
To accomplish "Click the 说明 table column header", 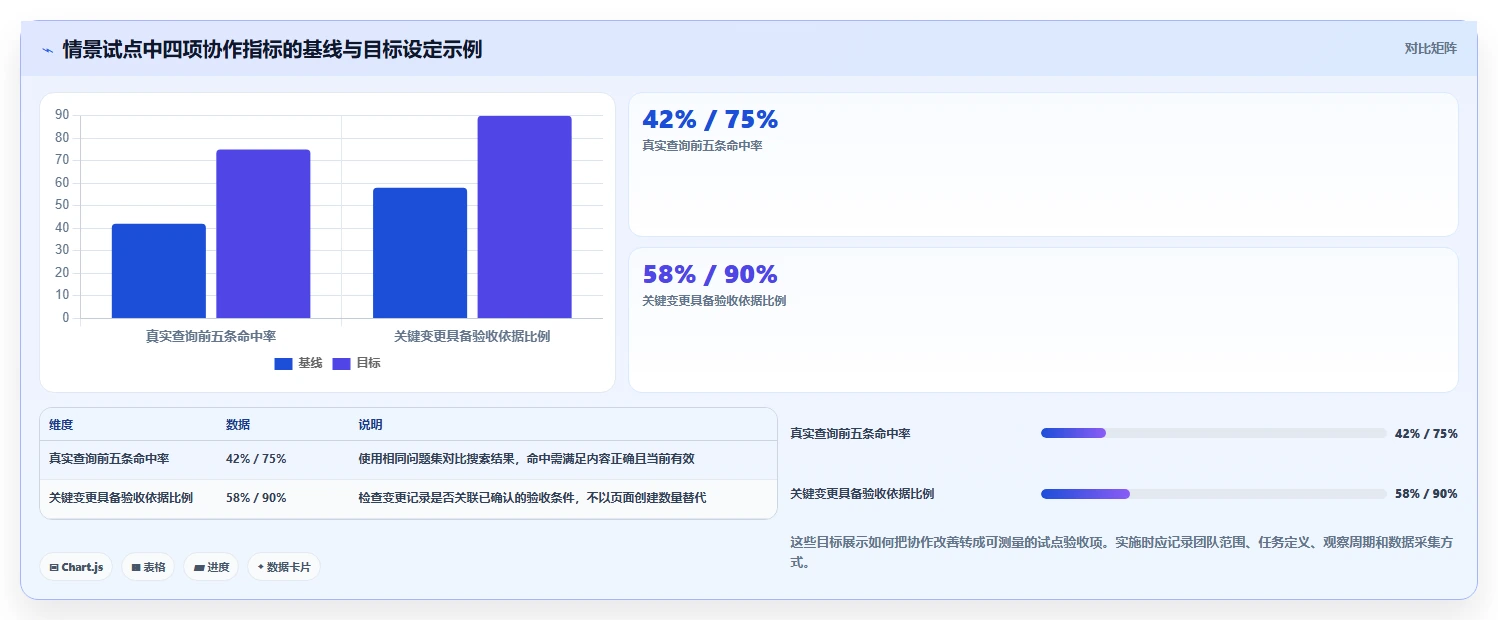I will 370,425.
